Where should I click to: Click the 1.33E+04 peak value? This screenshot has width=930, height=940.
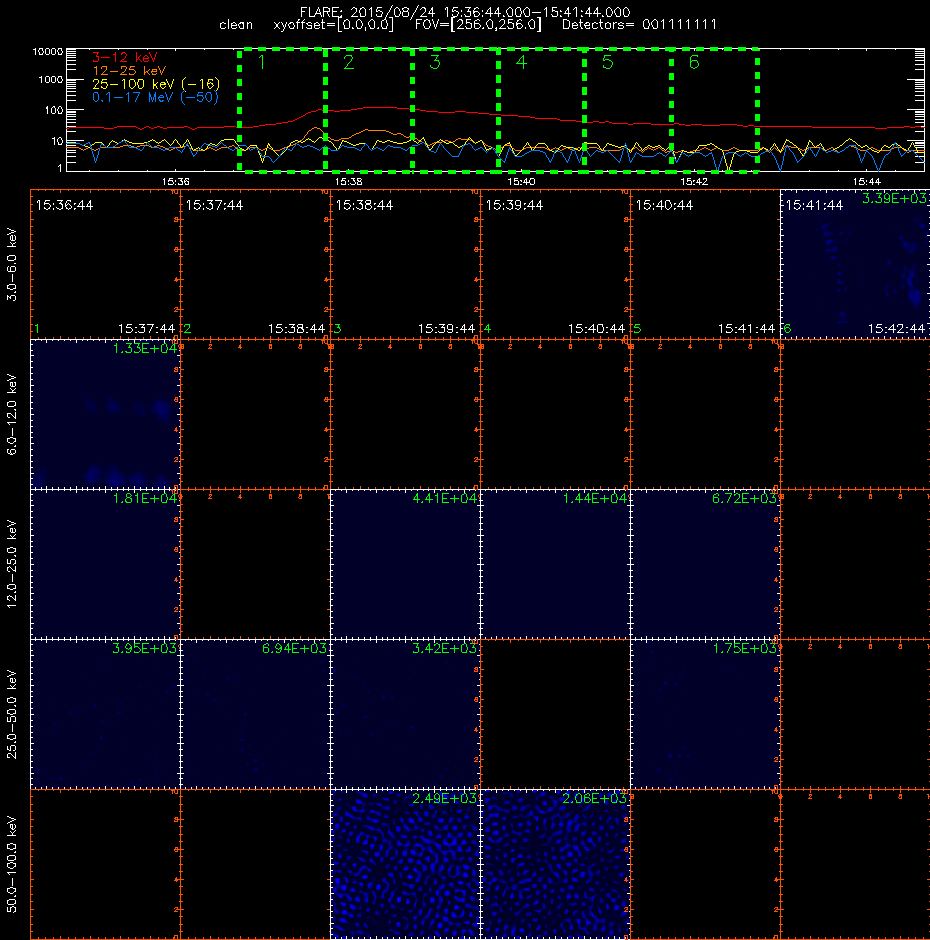click(x=145, y=348)
